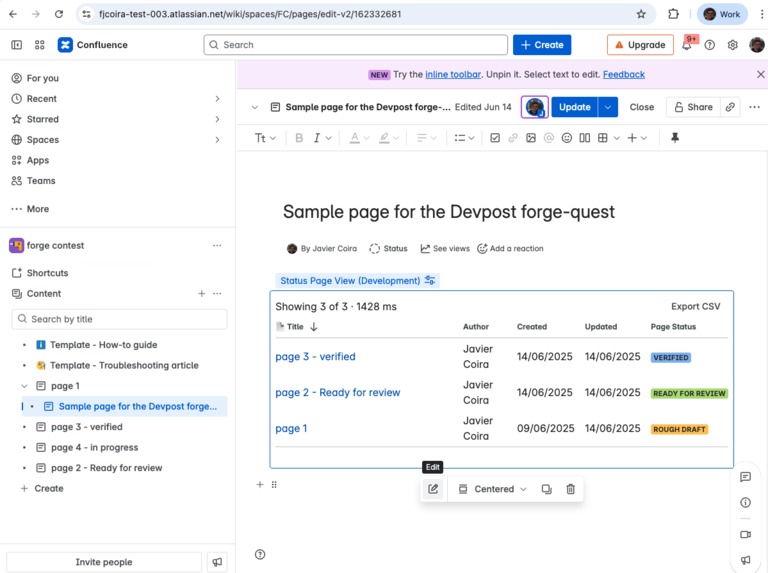Toggle the sidebar collapse icon
Screen dimensions: 768x573
[x=17, y=45]
